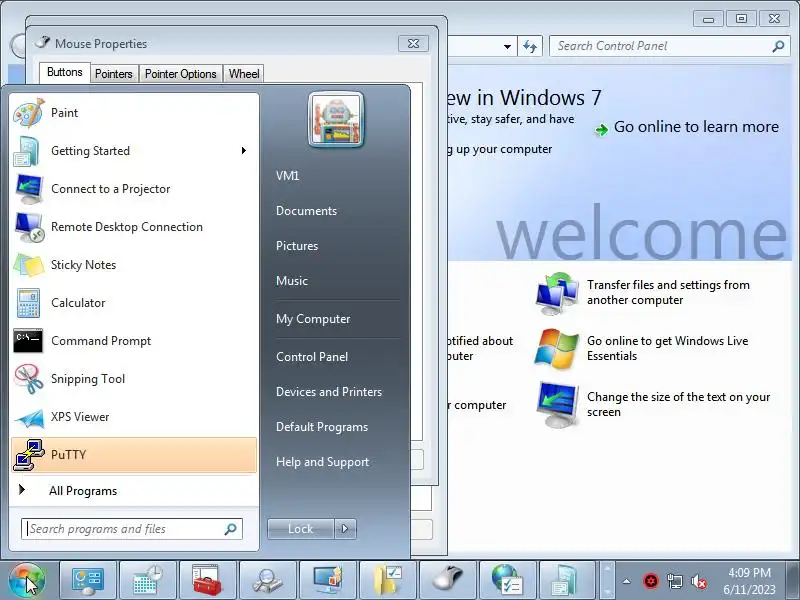Screen dimensions: 800x600
Task: Switch to Mouse Properties taskbar button
Action: (x=447, y=580)
